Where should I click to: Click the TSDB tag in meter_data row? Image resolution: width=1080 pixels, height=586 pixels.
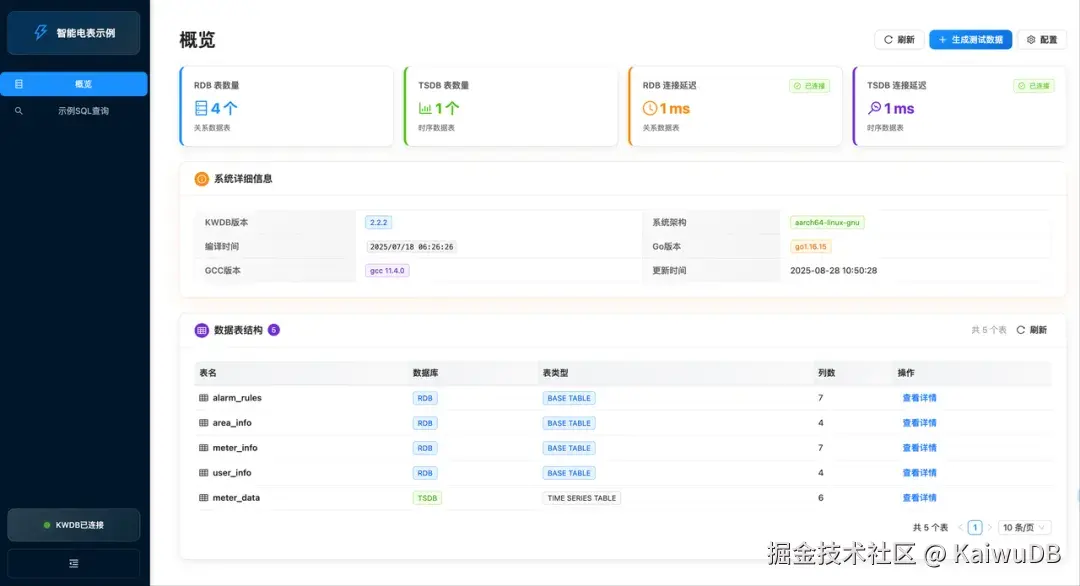pos(427,498)
